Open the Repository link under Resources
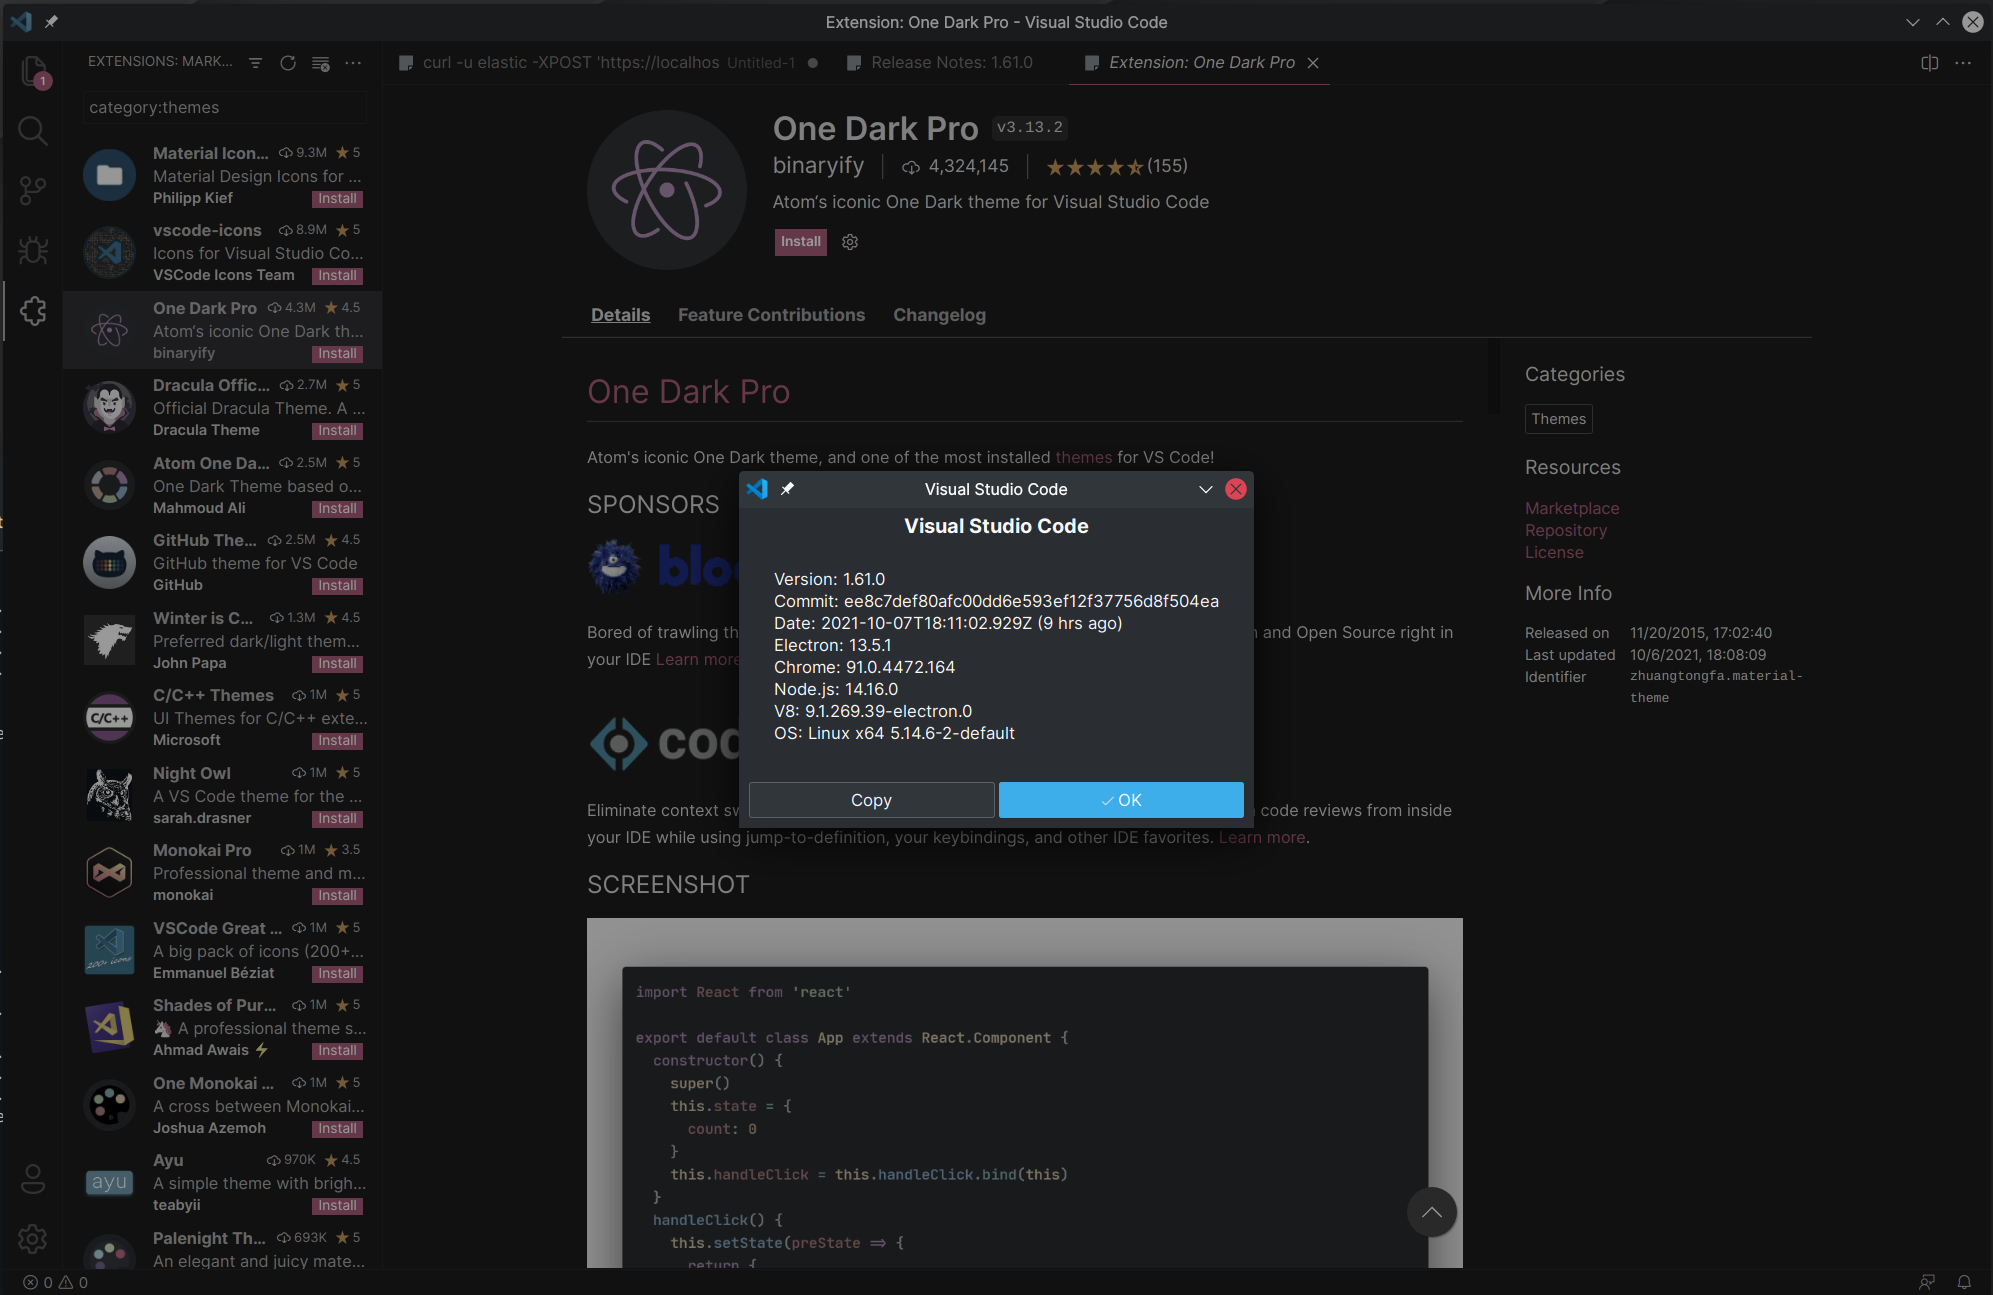1993x1295 pixels. [x=1565, y=530]
